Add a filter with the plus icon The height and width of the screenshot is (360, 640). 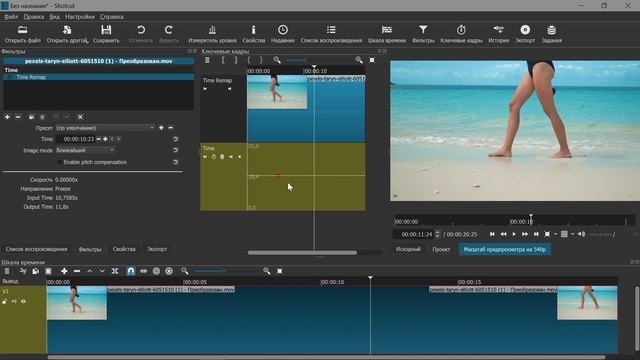[x=7, y=117]
